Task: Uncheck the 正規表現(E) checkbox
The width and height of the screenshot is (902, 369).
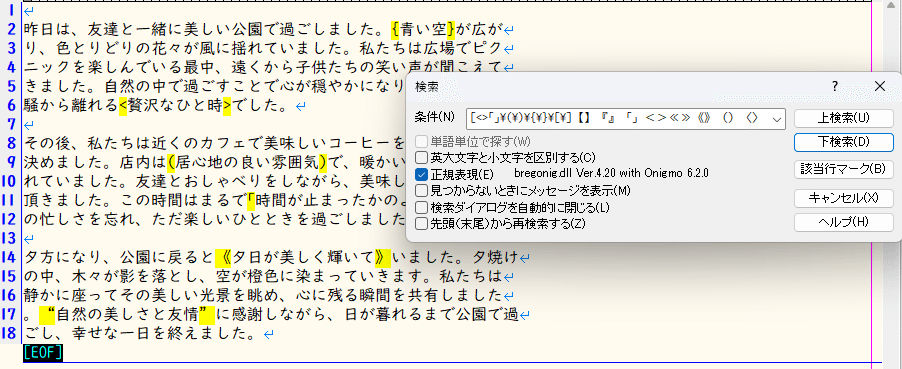Action: pyautogui.click(x=421, y=173)
